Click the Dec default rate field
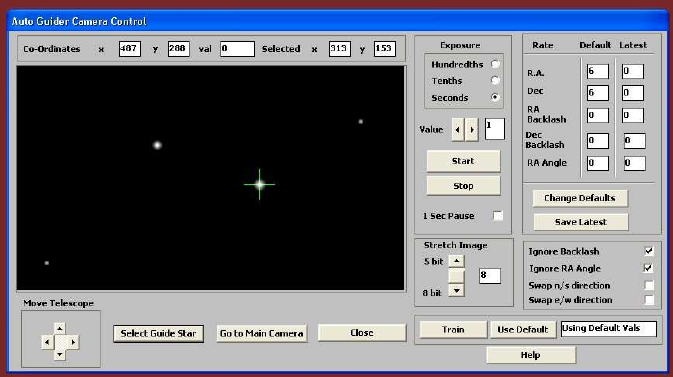The width and height of the screenshot is (673, 377). point(597,93)
